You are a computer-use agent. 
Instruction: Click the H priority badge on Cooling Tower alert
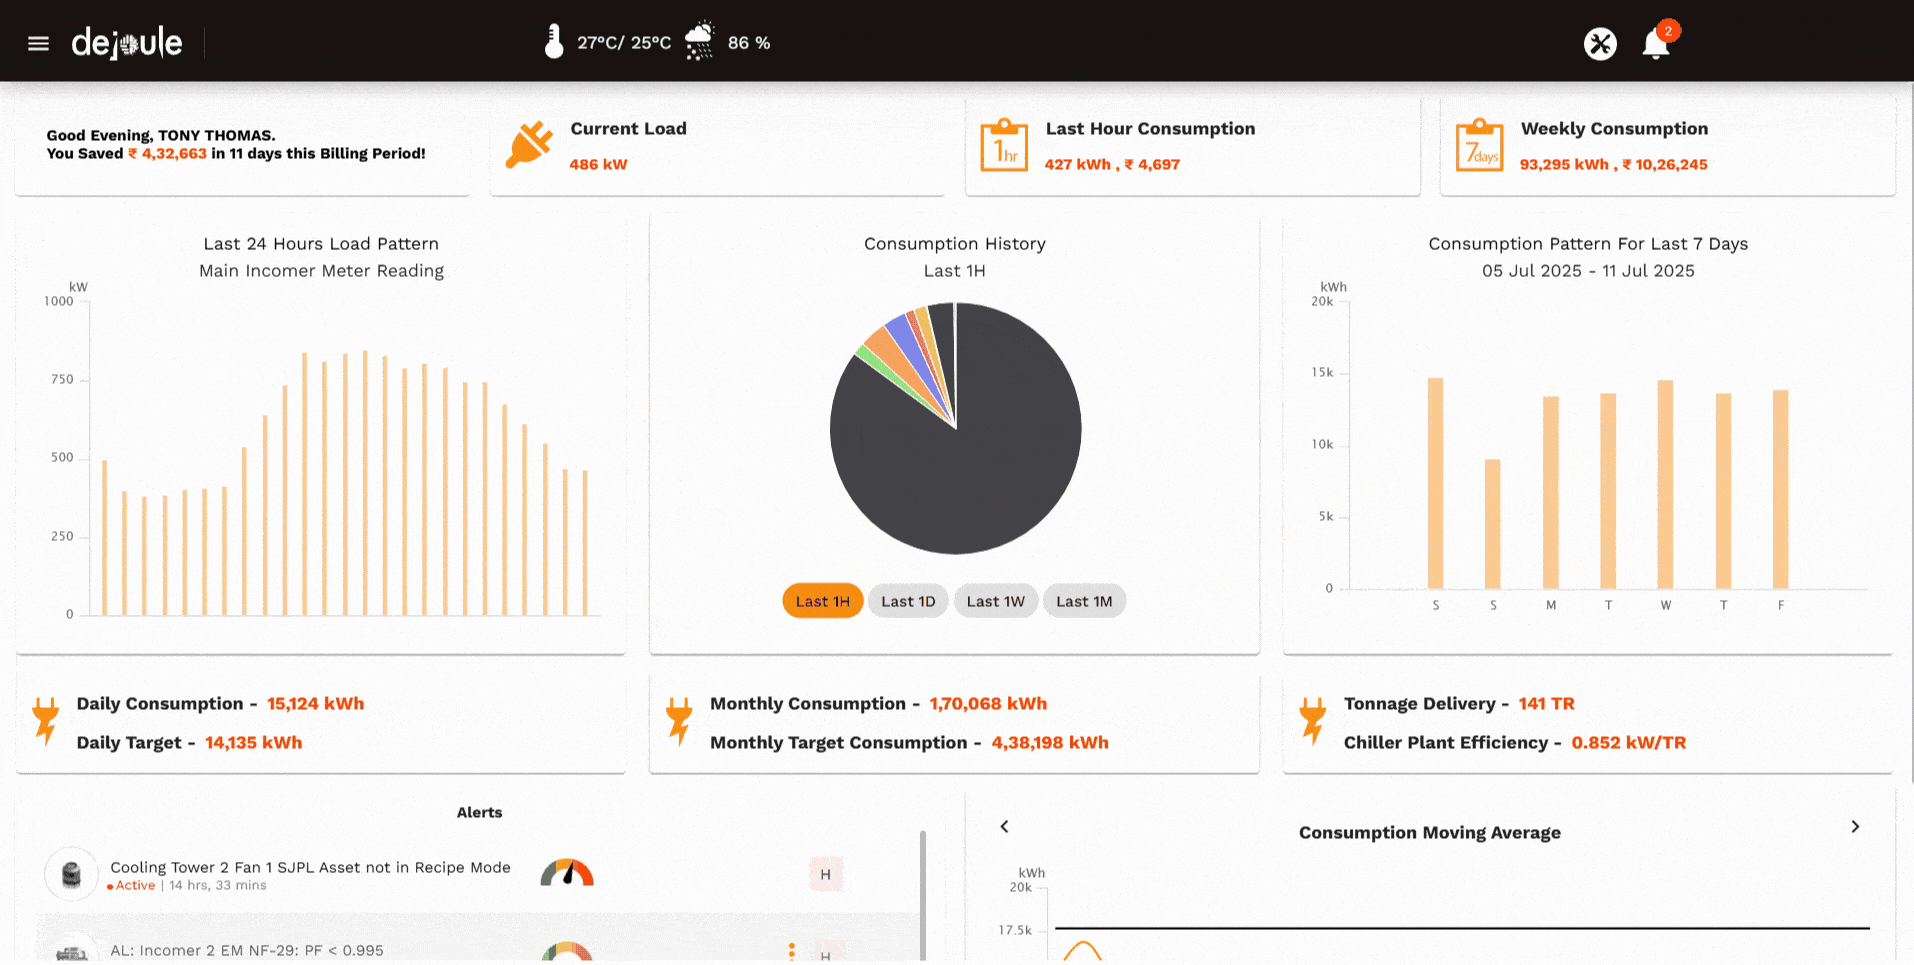pos(825,875)
